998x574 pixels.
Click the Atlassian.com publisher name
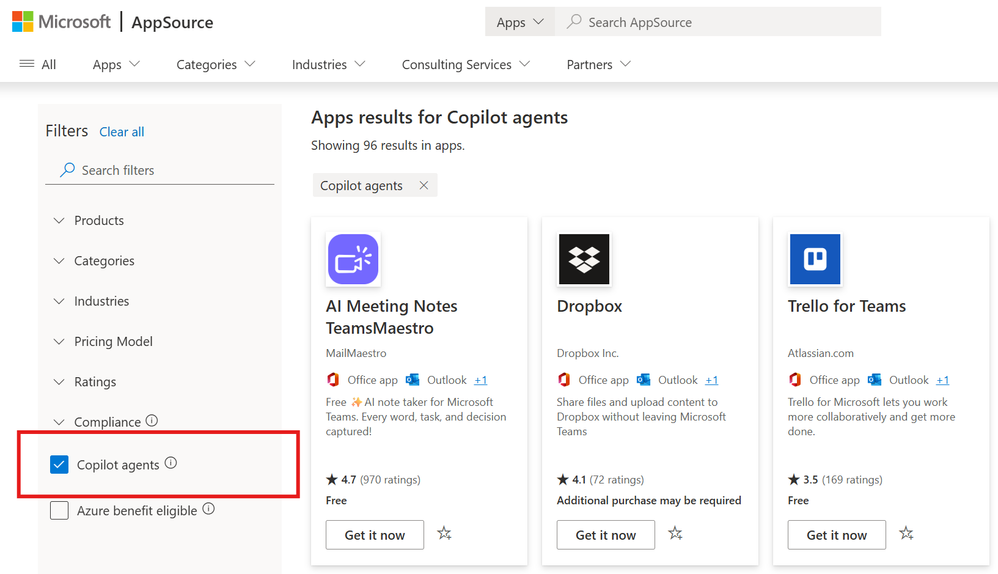[x=820, y=353]
